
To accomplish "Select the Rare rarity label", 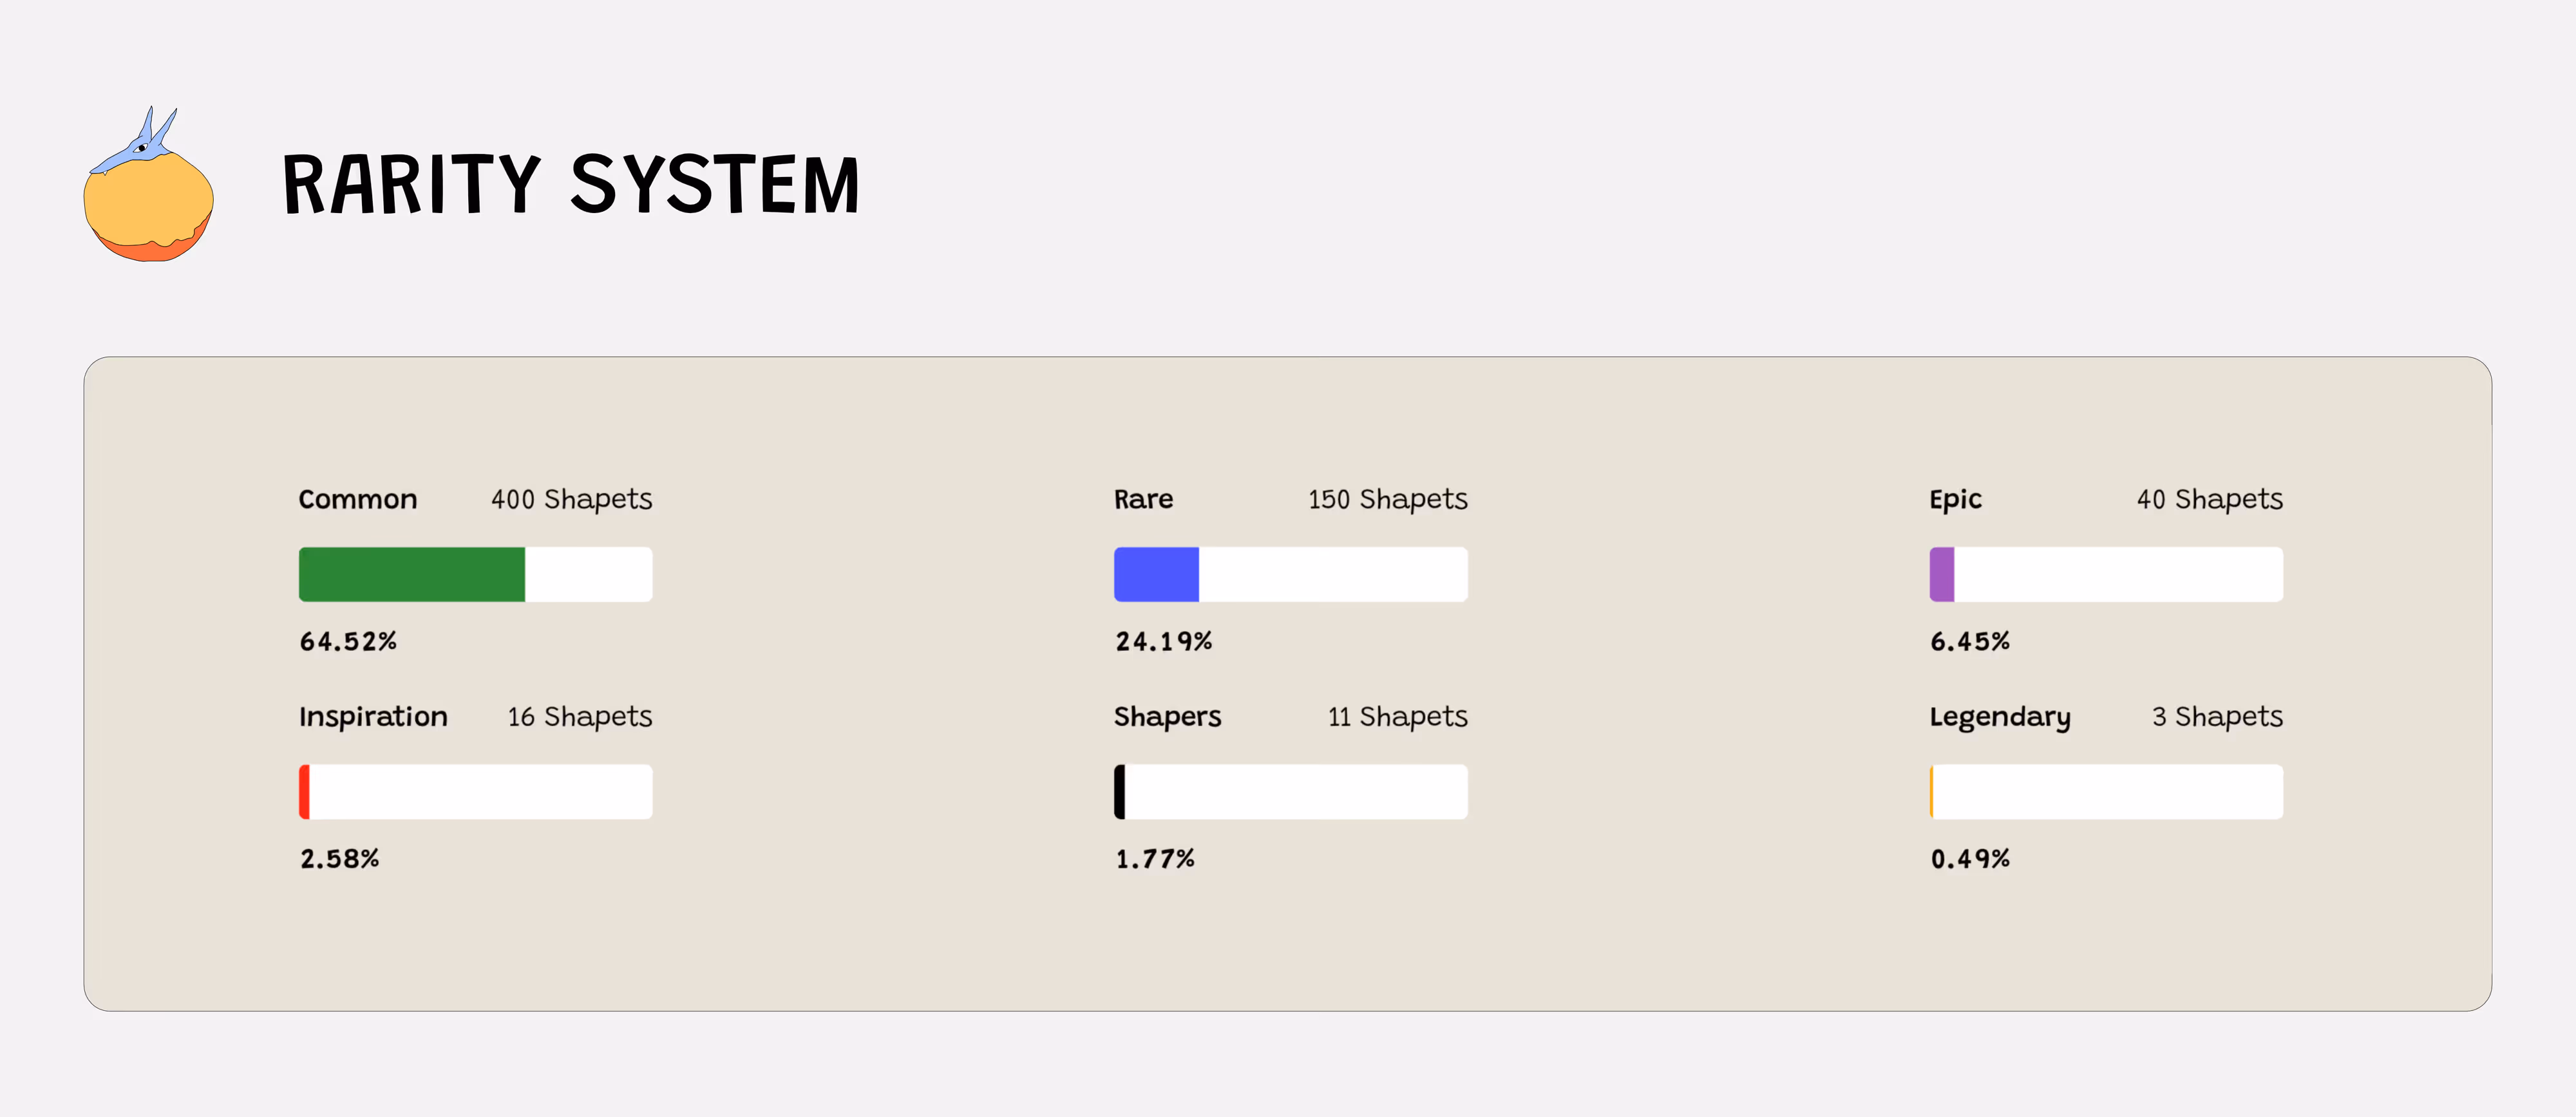I will point(1143,499).
